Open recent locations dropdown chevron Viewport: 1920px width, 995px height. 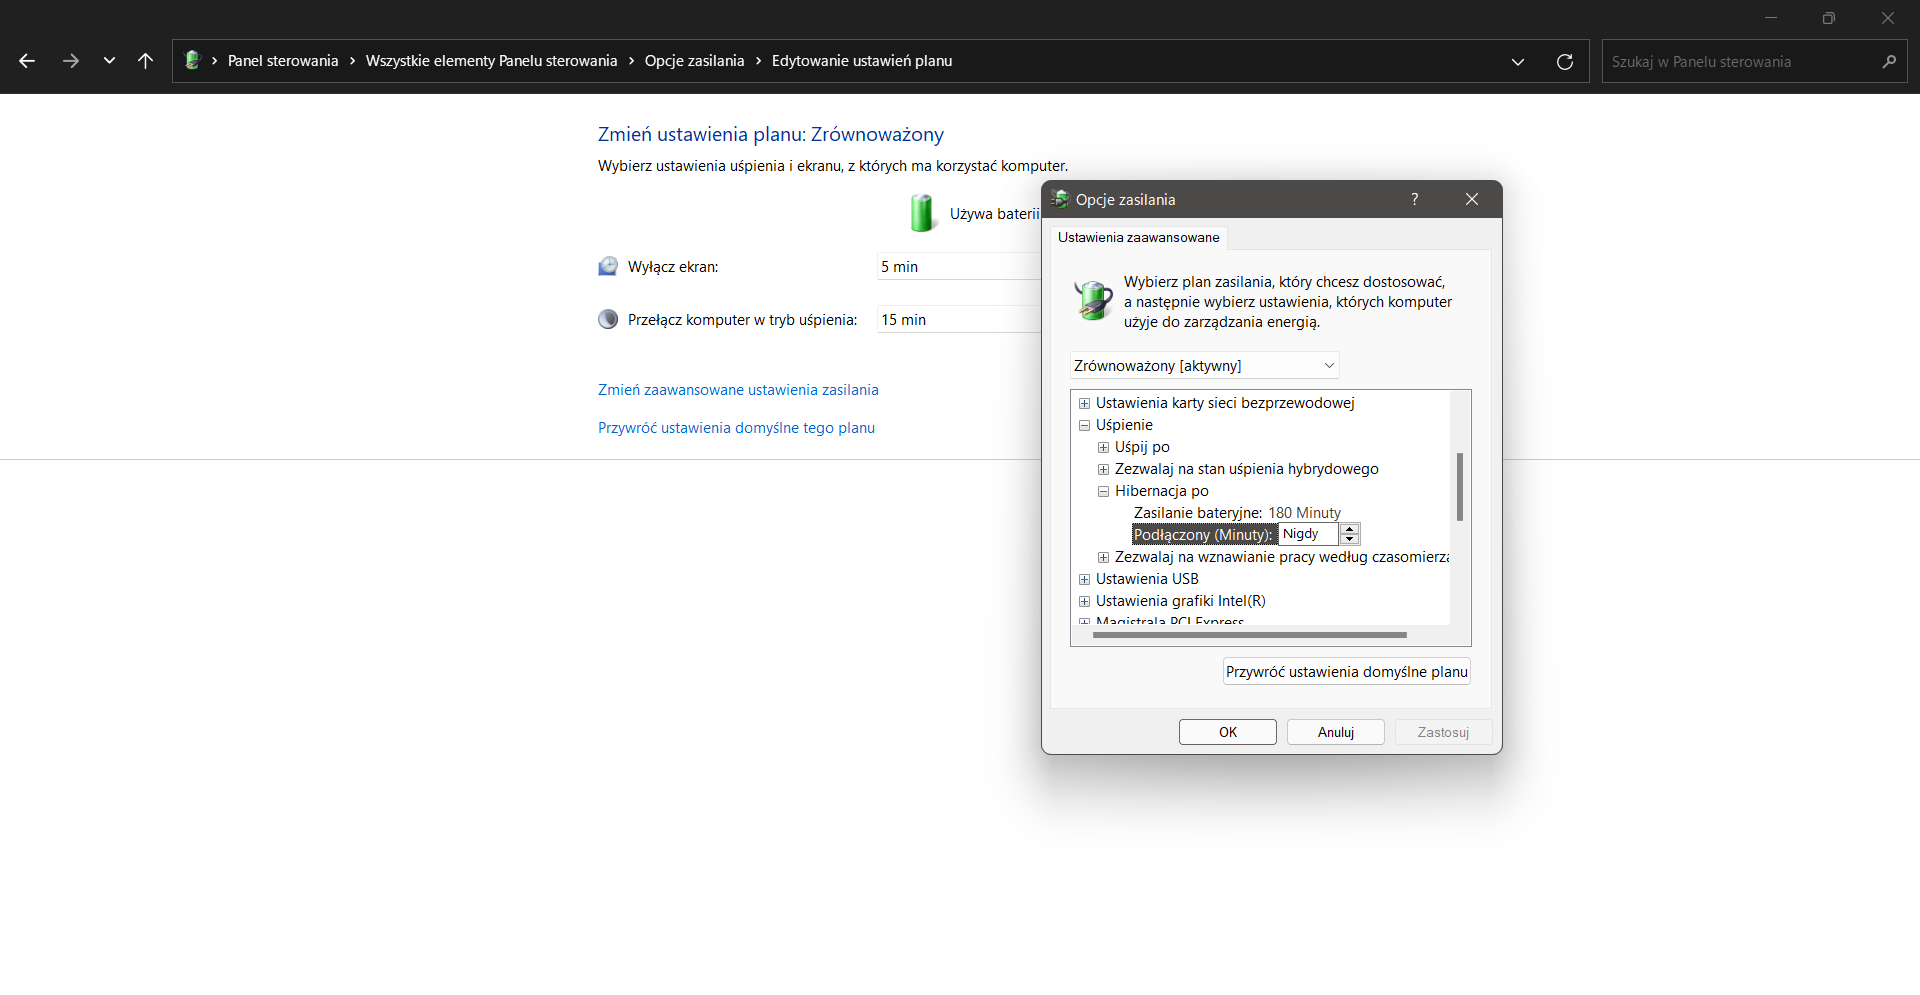click(x=109, y=61)
